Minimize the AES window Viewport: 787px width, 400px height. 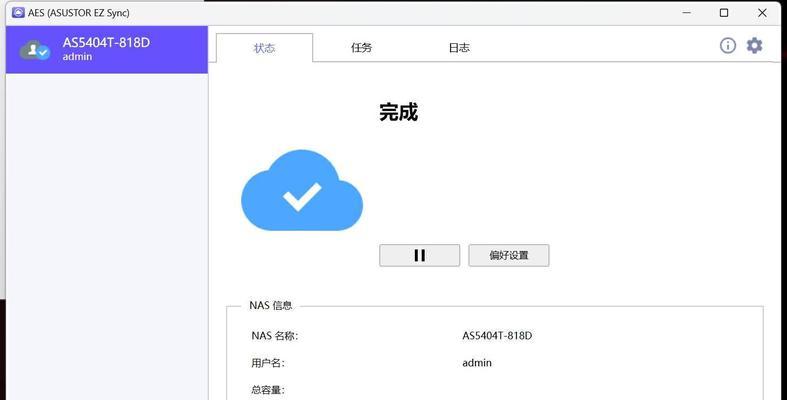pos(687,13)
